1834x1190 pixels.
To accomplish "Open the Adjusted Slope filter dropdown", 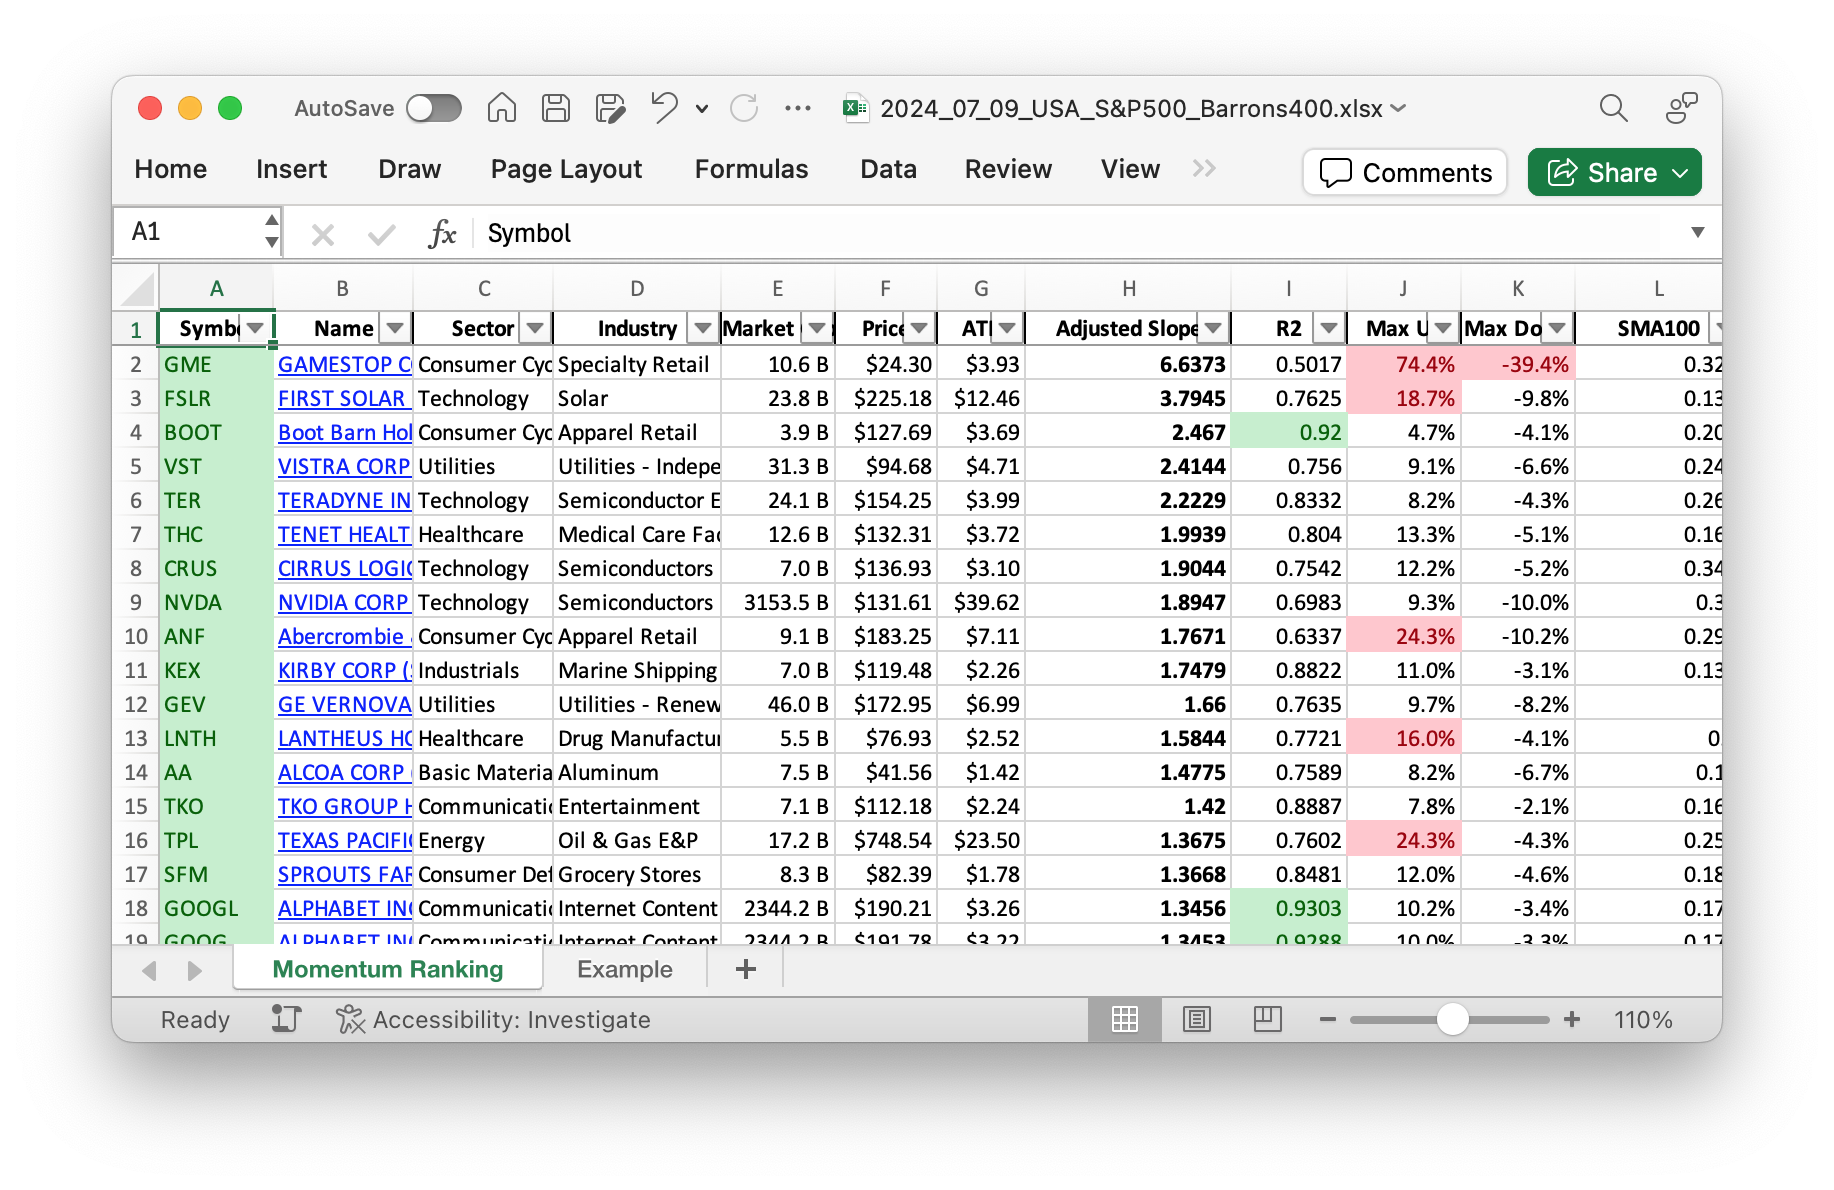I will [1213, 328].
